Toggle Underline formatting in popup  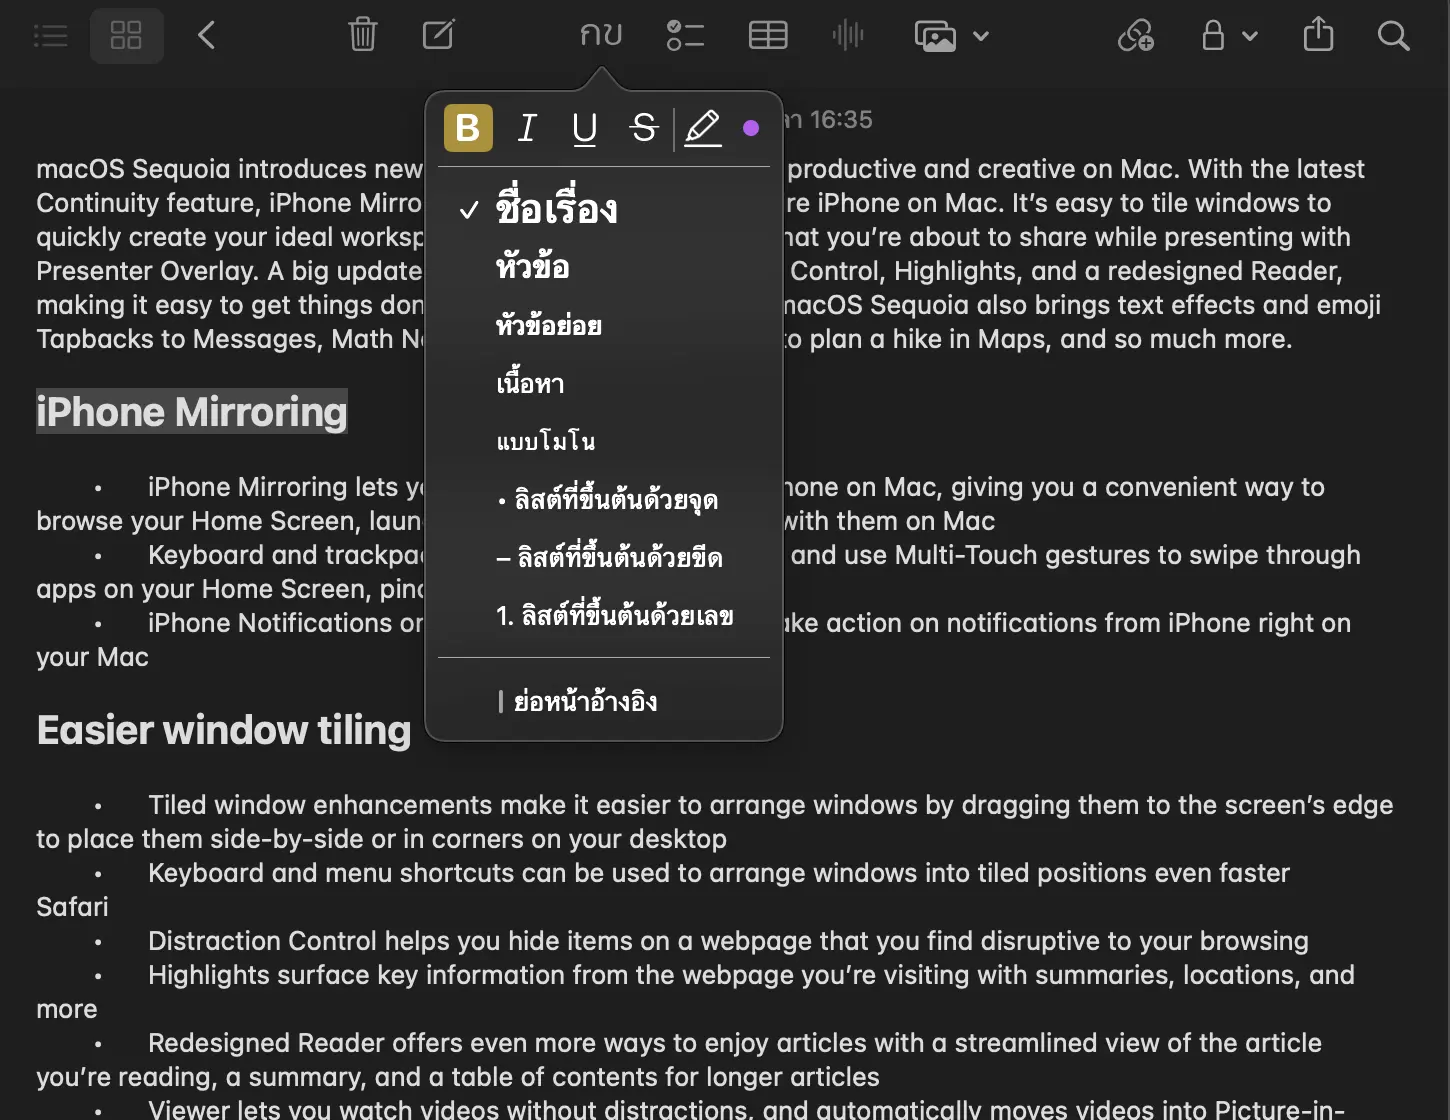585,128
